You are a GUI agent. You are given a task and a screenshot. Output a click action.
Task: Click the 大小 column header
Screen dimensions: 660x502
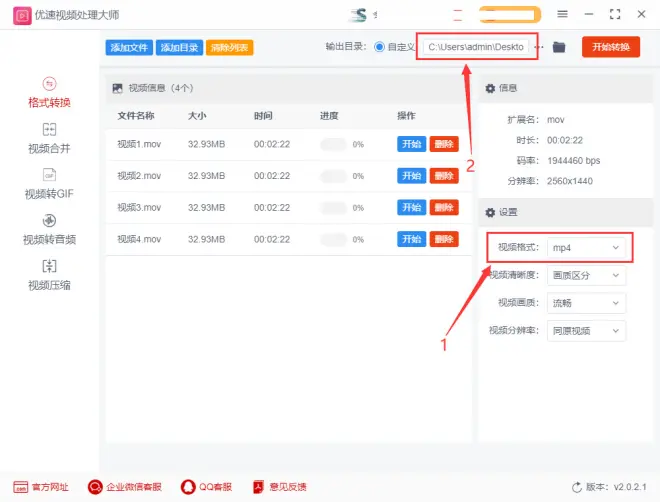(197, 116)
